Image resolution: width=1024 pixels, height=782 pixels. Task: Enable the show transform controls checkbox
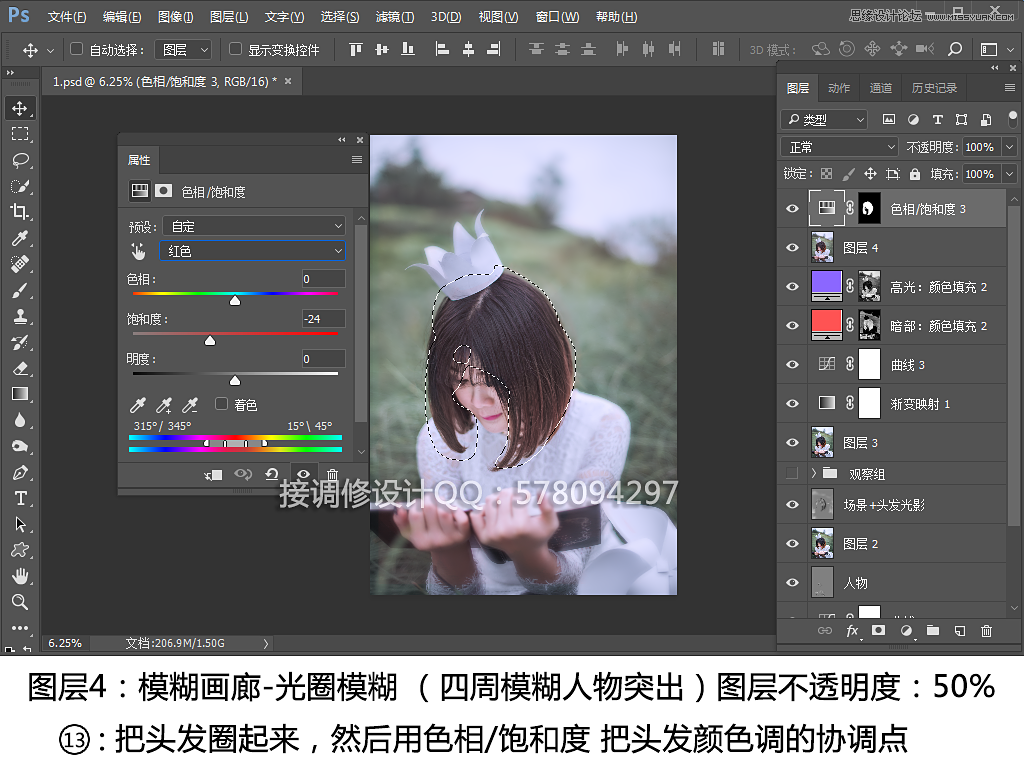coord(236,49)
